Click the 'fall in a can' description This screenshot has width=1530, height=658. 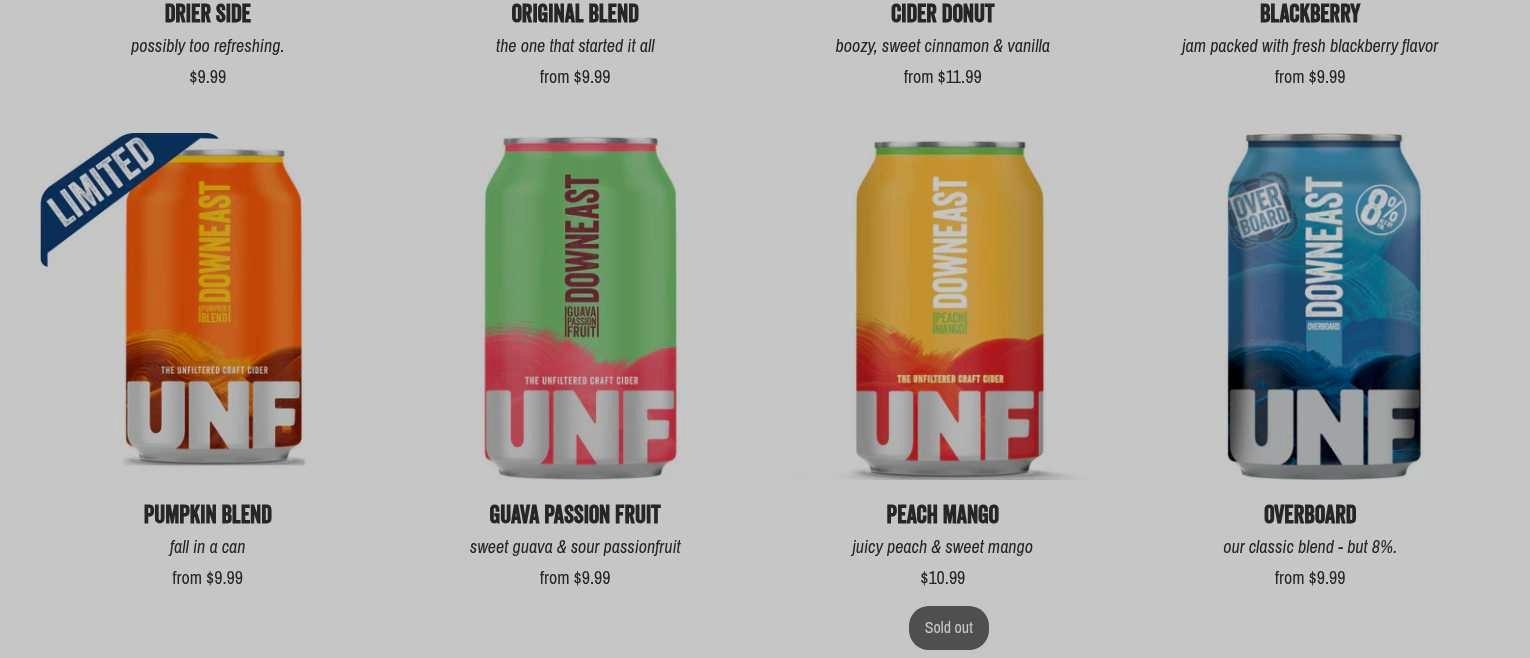click(208, 547)
